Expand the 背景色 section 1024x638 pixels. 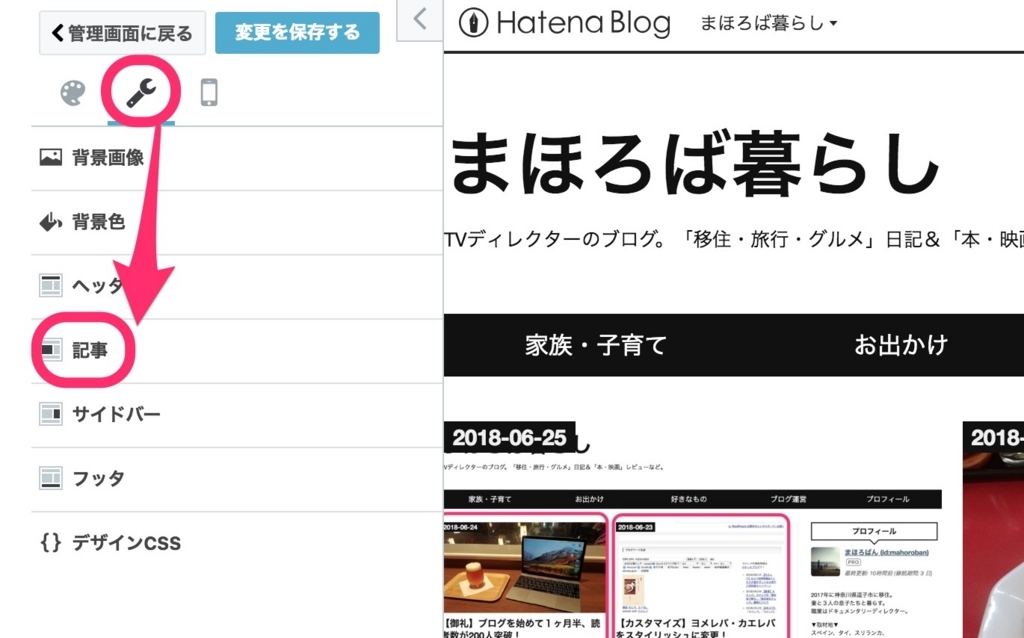coord(237,223)
